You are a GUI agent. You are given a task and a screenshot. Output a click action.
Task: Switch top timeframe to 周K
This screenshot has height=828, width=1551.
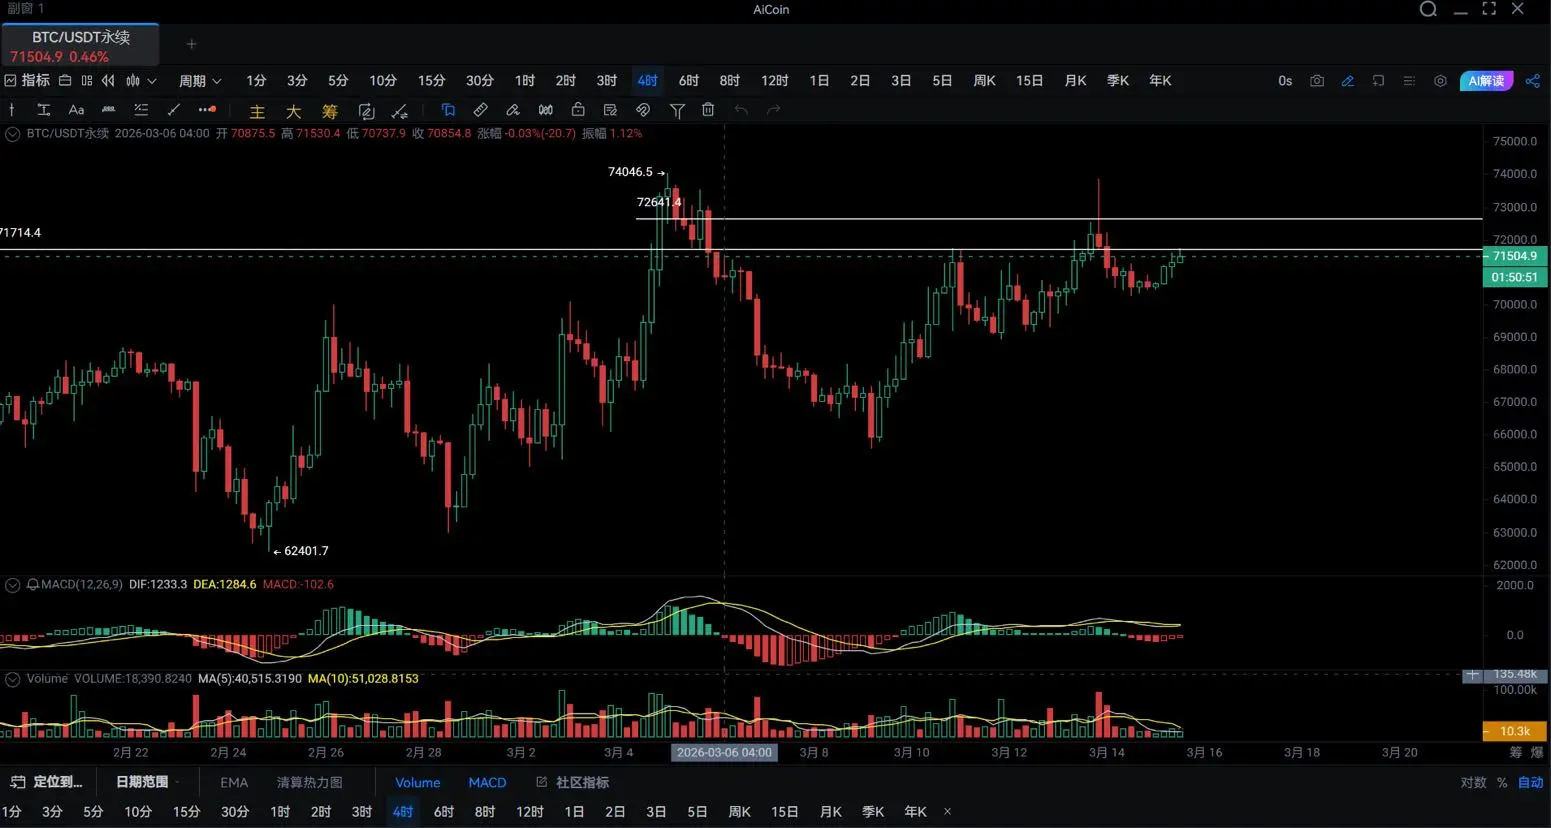[x=984, y=80]
